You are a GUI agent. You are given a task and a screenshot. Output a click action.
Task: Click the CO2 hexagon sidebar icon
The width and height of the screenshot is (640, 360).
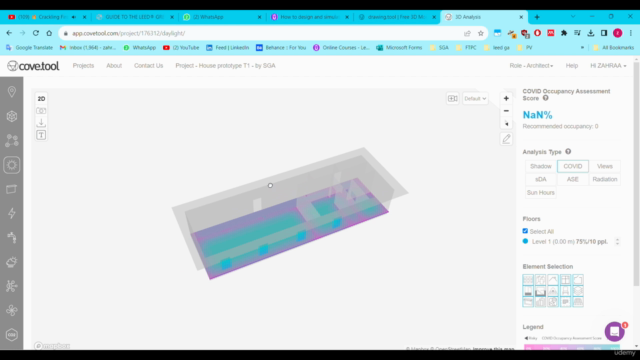tap(12, 335)
